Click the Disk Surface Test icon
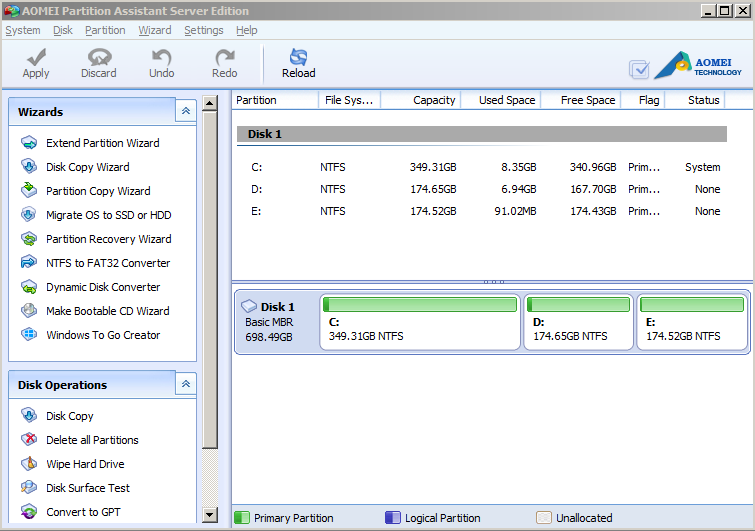 [x=29, y=487]
